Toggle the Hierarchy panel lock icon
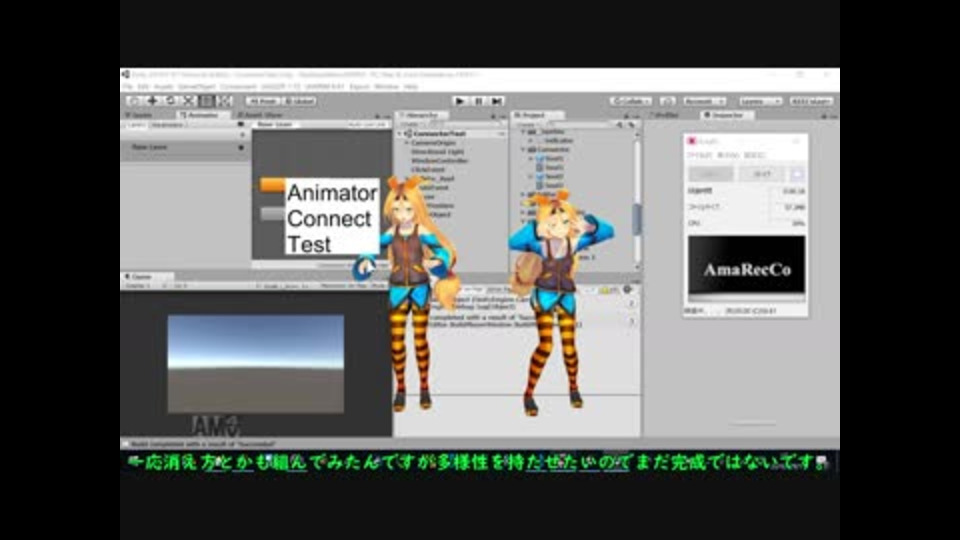The height and width of the screenshot is (540, 960). click(x=493, y=116)
